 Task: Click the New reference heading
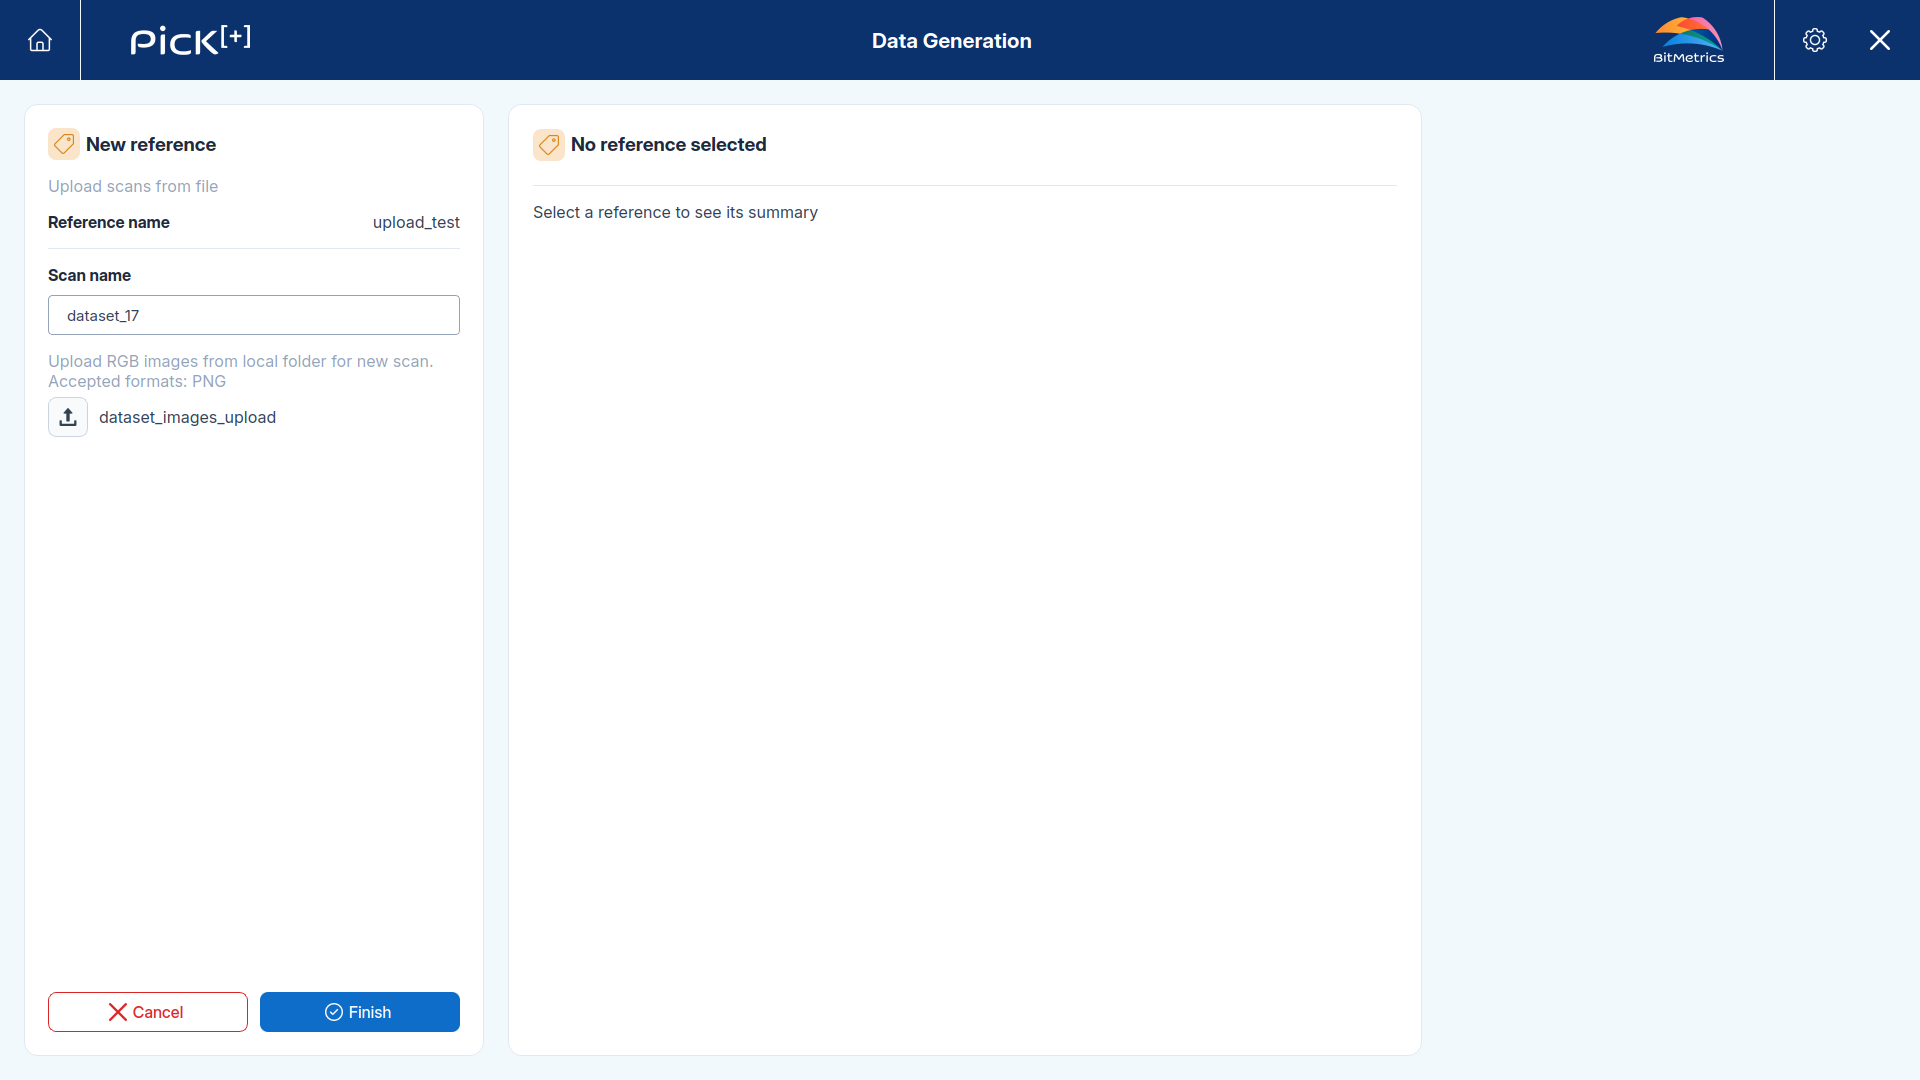[151, 144]
